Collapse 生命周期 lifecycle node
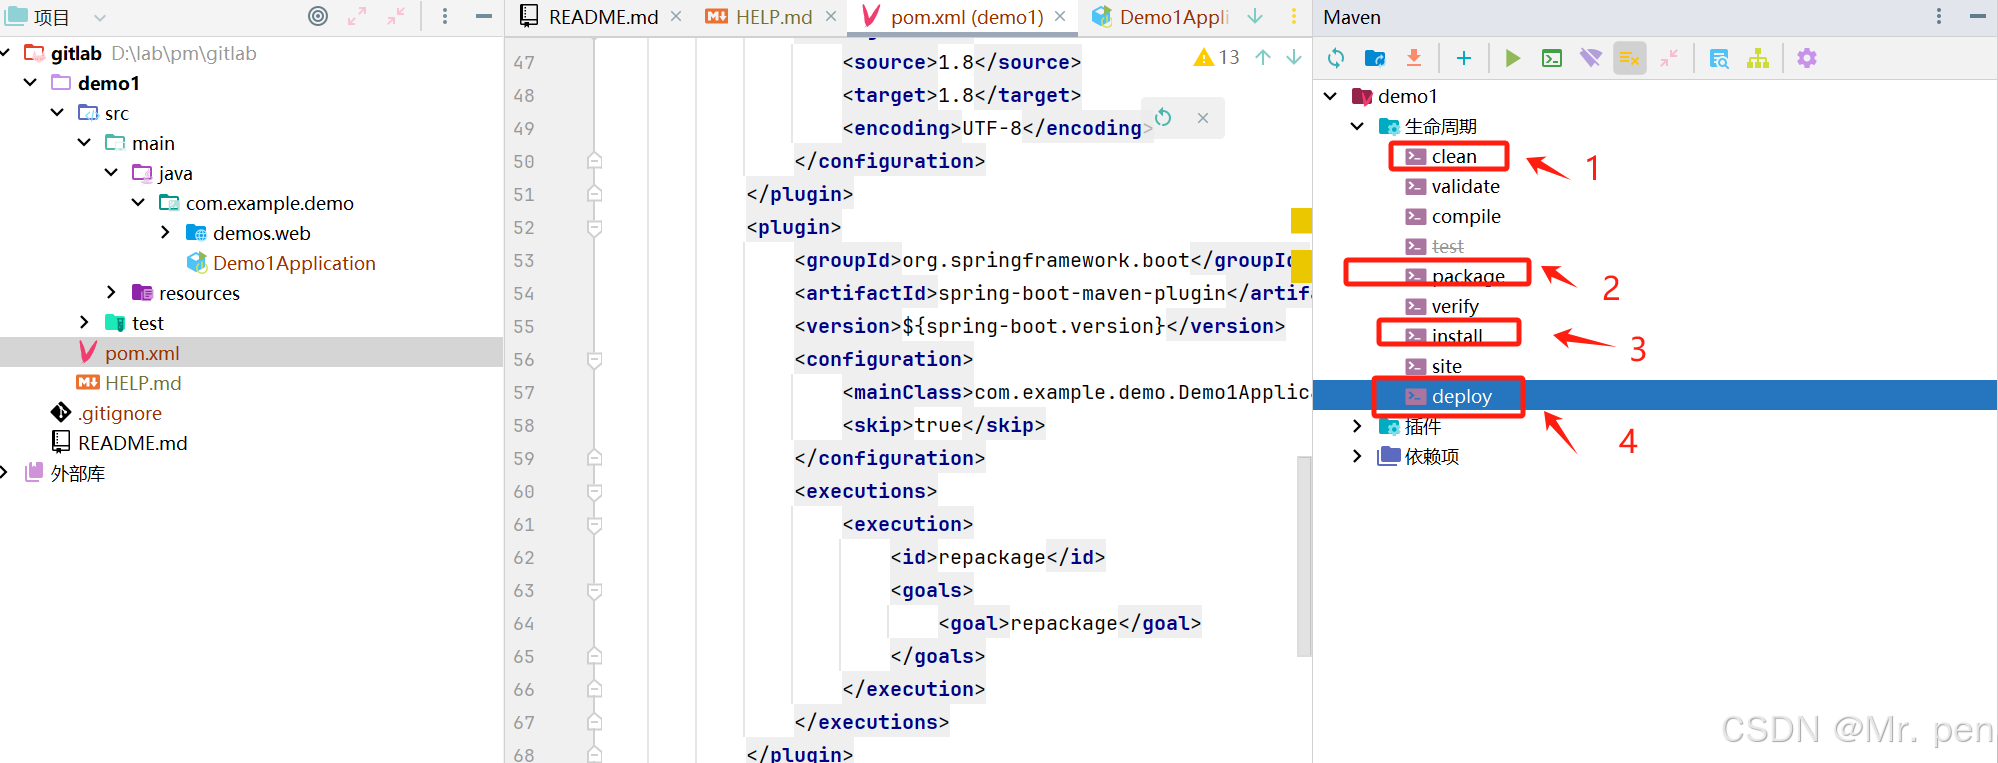1998x763 pixels. pos(1357,126)
